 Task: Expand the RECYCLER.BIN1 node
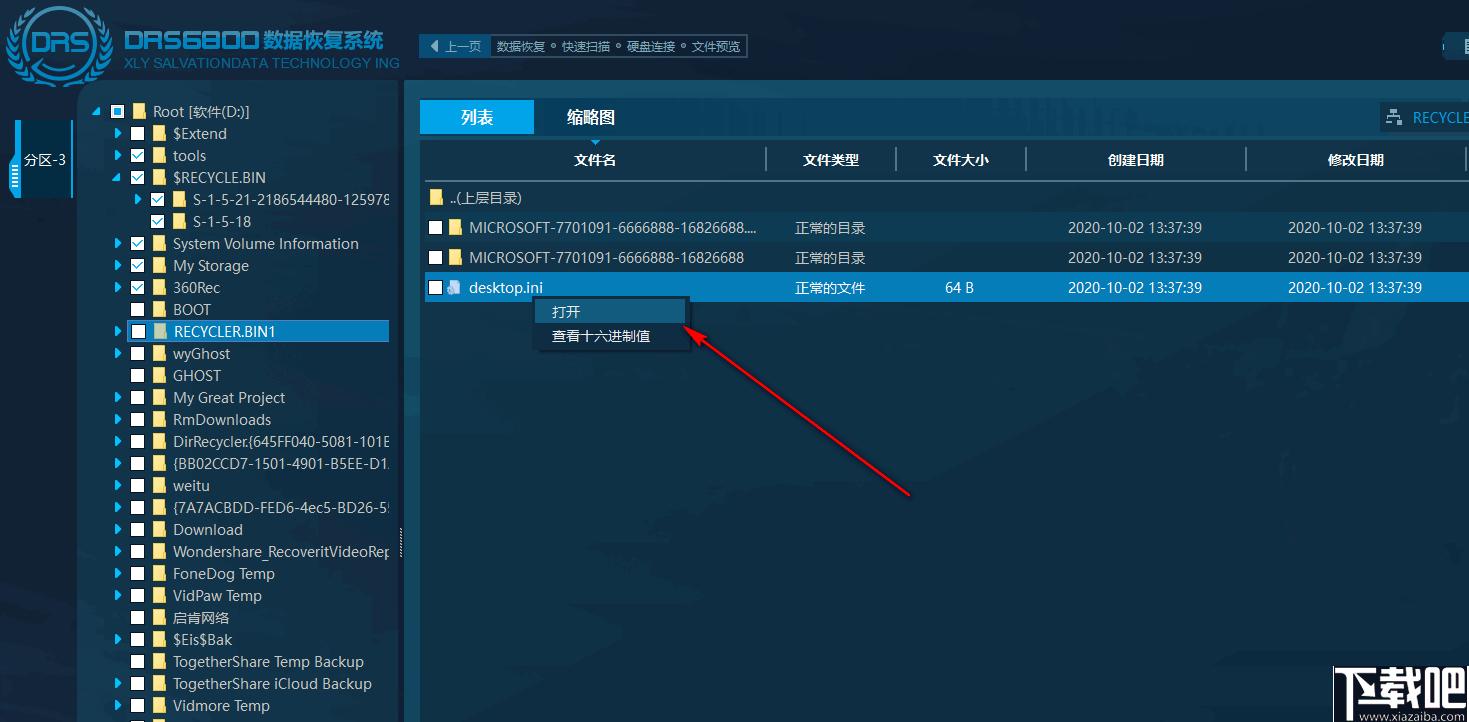(118, 332)
